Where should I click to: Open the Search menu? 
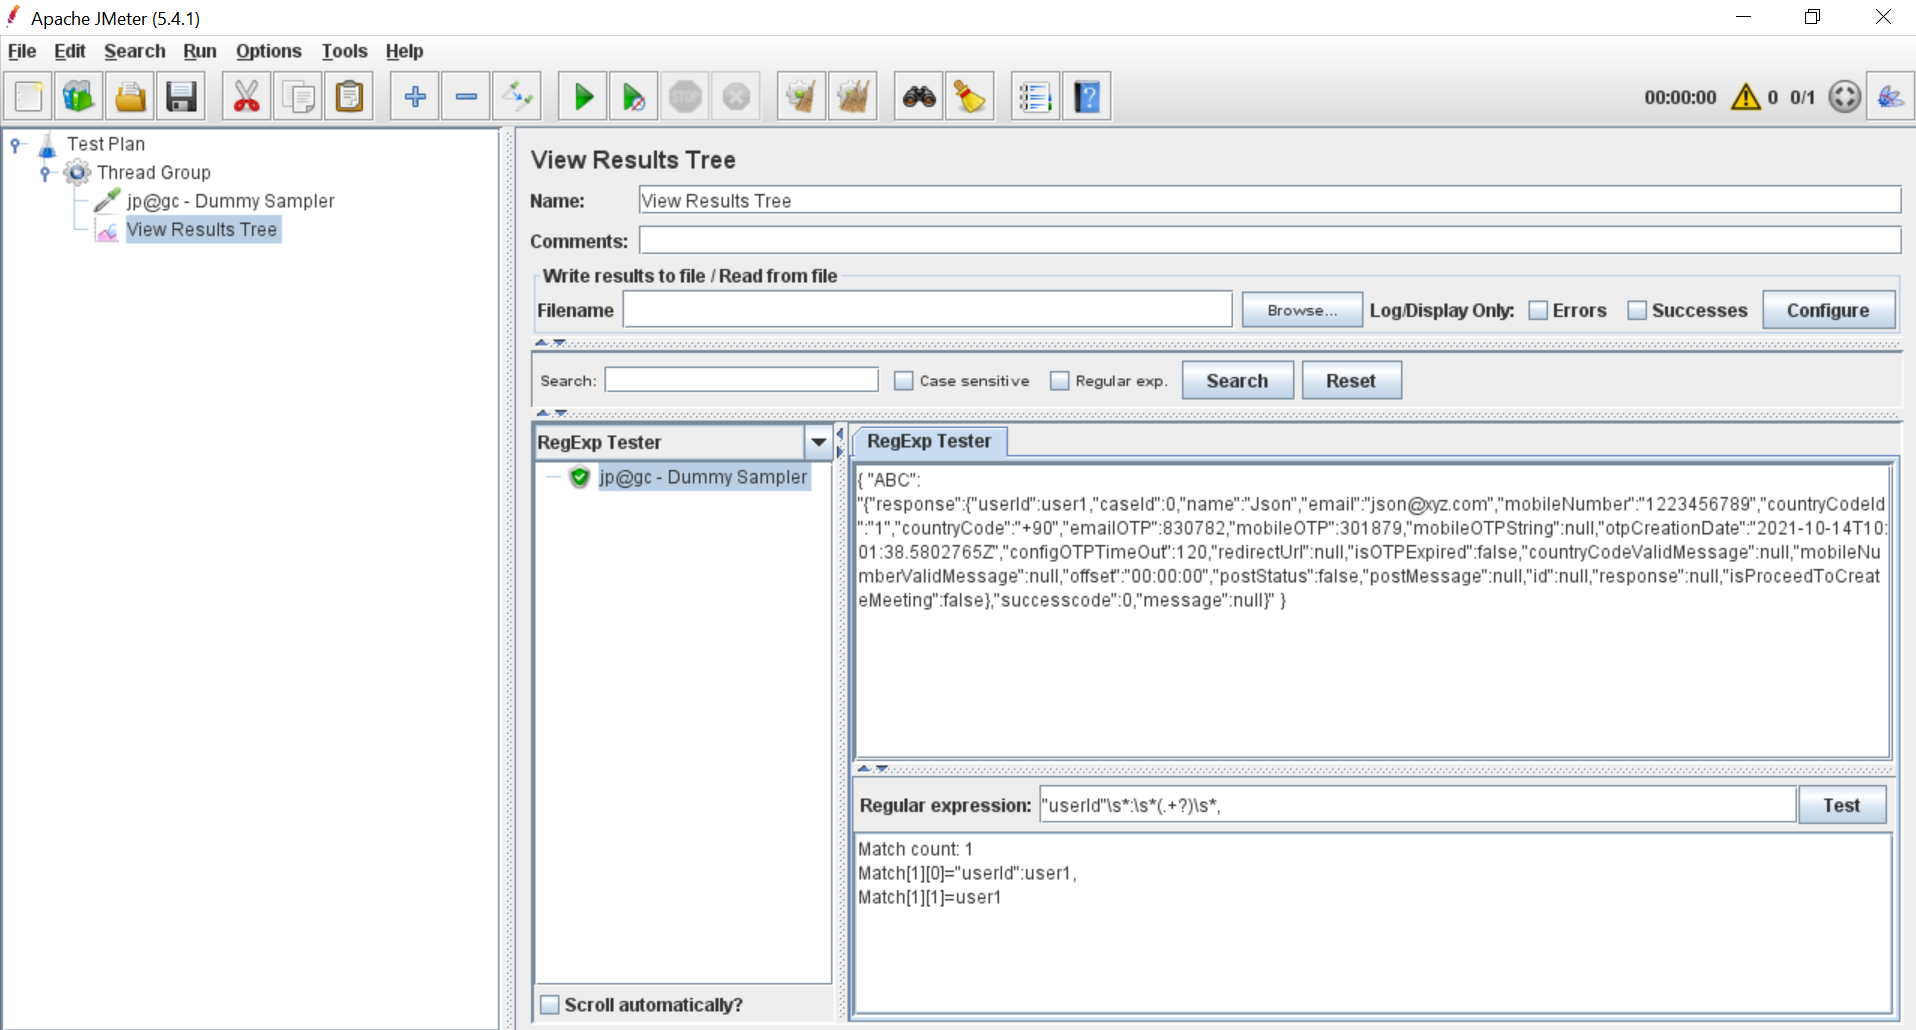134,51
